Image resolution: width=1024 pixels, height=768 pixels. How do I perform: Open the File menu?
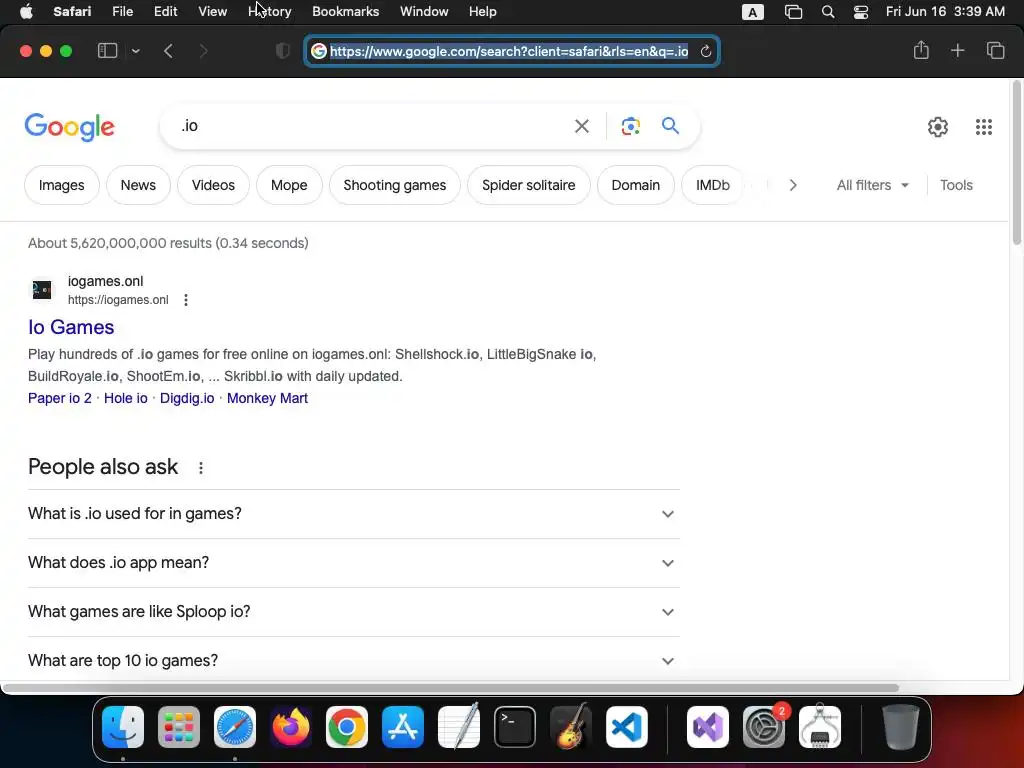[122, 12]
